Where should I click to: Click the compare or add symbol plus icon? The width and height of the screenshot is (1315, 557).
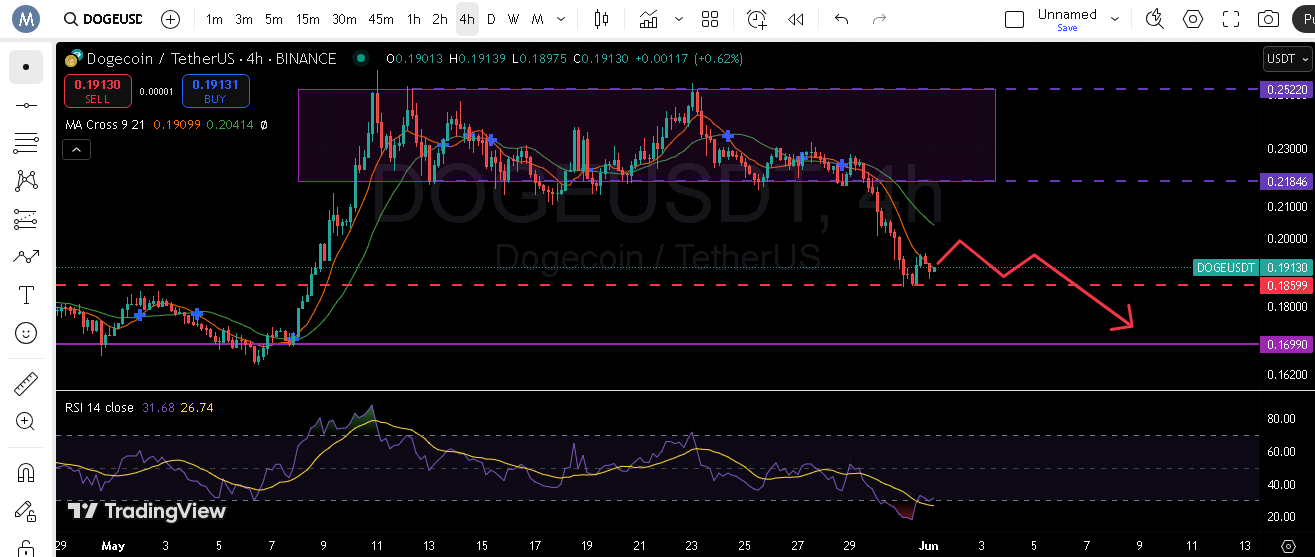point(171,19)
